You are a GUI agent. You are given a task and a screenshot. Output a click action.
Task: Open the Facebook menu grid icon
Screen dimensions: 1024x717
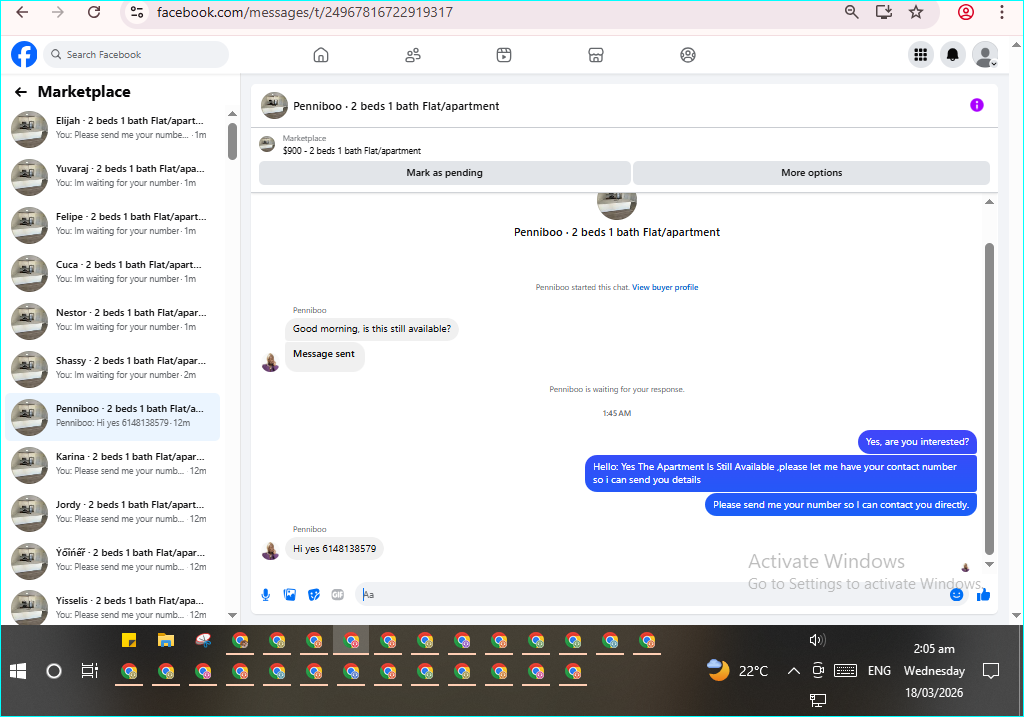coord(921,55)
